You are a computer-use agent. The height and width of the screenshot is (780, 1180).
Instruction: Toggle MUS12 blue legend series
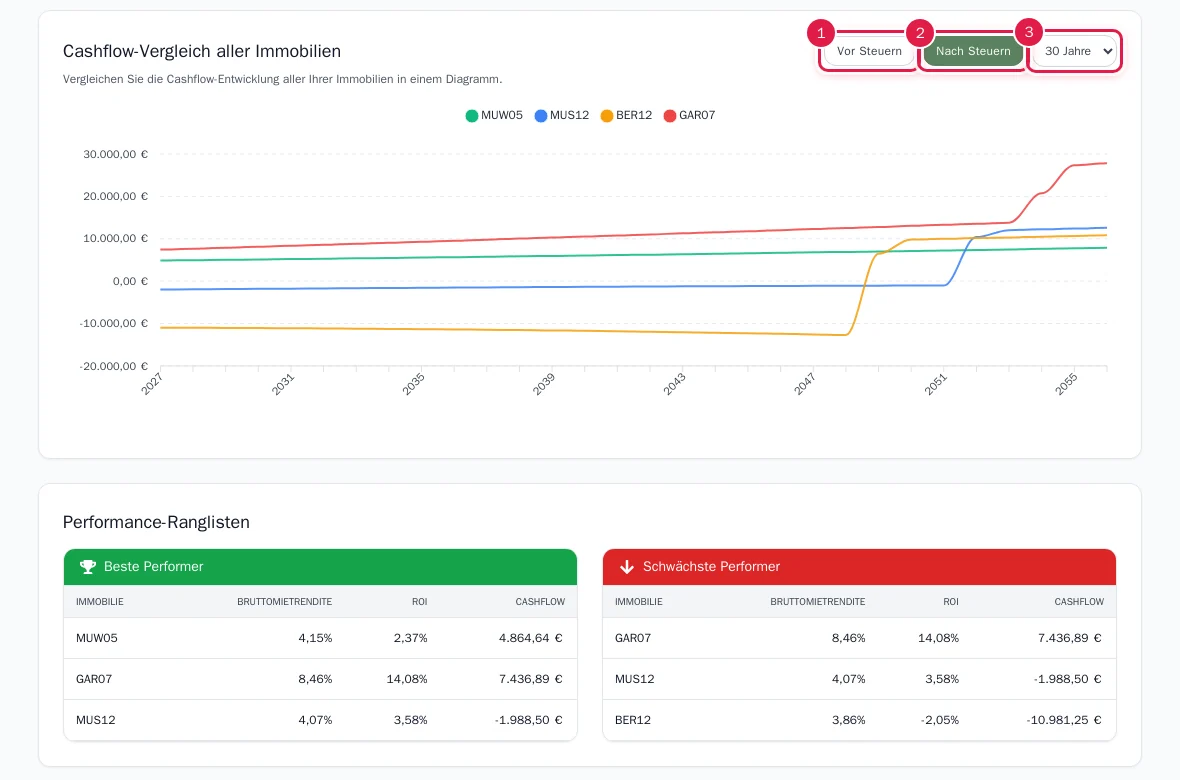pos(561,115)
